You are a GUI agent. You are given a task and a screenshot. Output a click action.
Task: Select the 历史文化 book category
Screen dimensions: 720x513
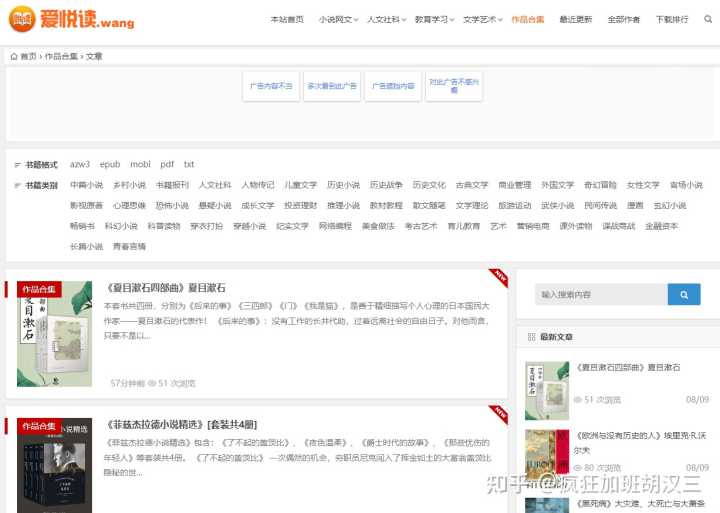tap(429, 185)
